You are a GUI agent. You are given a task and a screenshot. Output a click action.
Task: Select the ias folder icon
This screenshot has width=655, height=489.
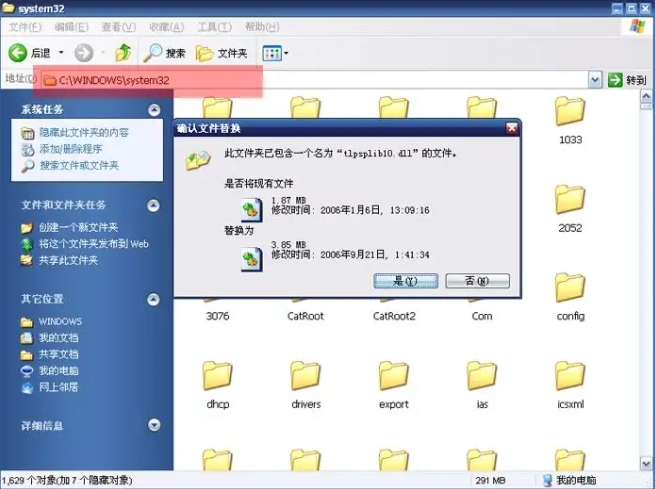pyautogui.click(x=482, y=376)
